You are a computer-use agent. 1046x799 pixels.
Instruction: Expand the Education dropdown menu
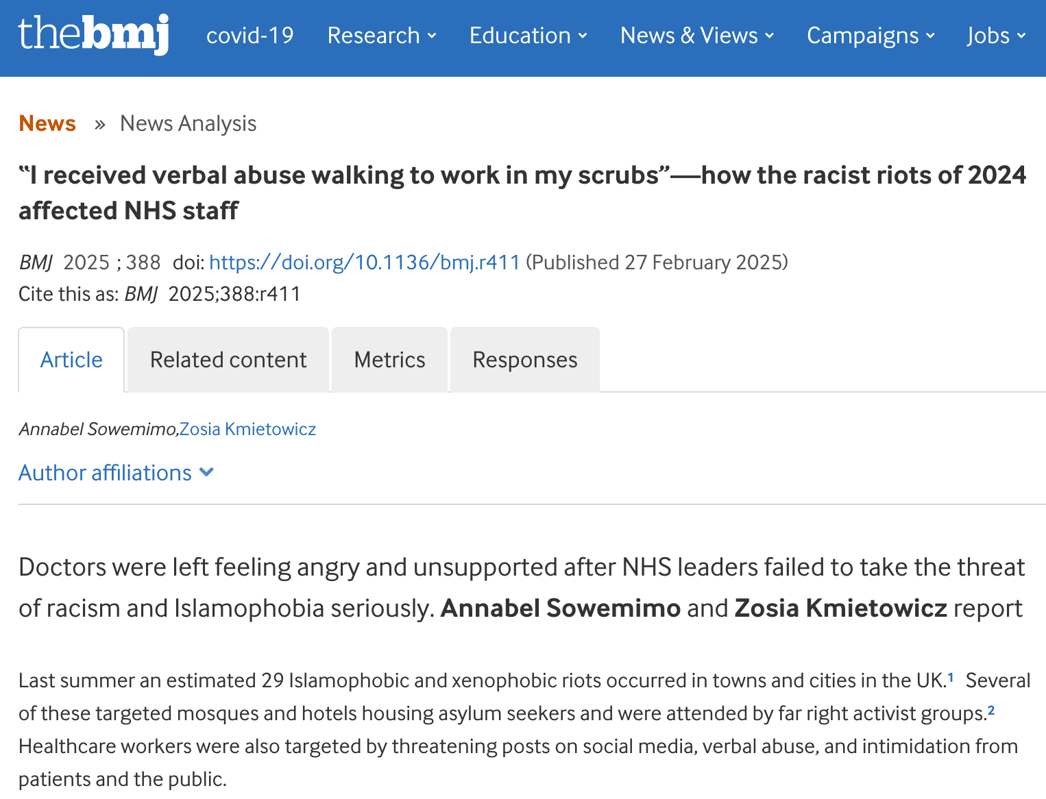(x=528, y=36)
